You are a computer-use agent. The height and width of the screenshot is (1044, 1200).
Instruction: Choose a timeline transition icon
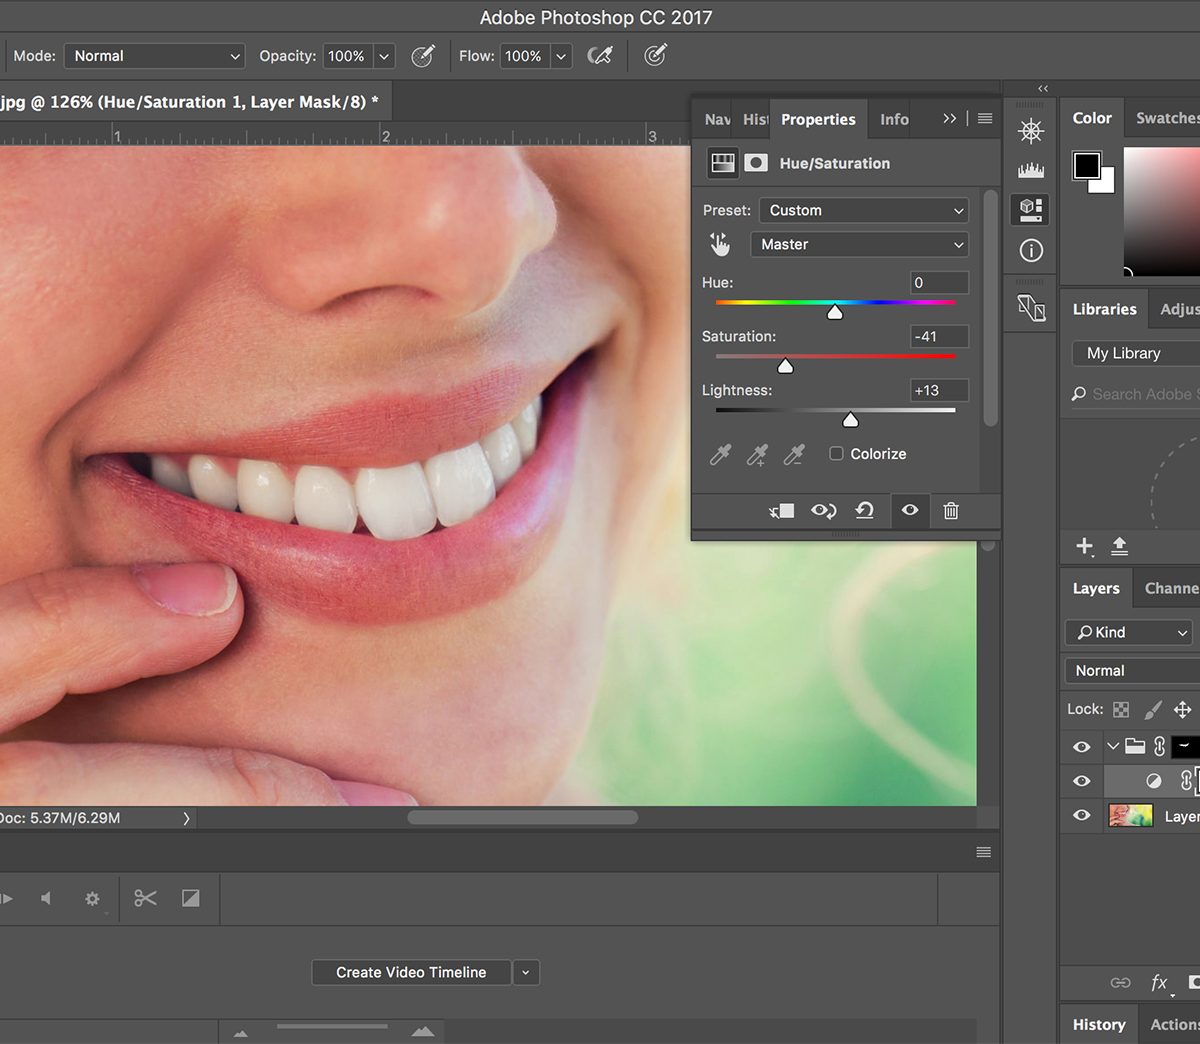[190, 898]
